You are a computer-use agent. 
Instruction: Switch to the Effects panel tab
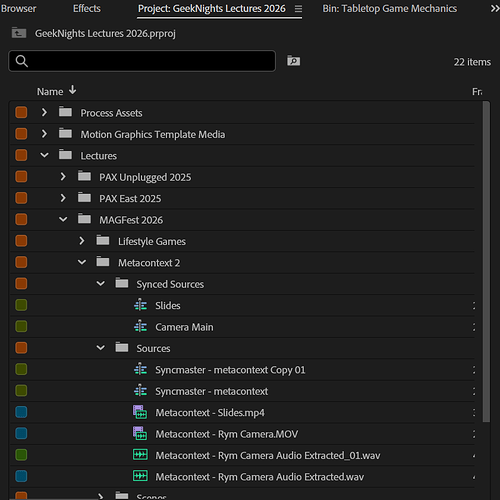click(87, 8)
